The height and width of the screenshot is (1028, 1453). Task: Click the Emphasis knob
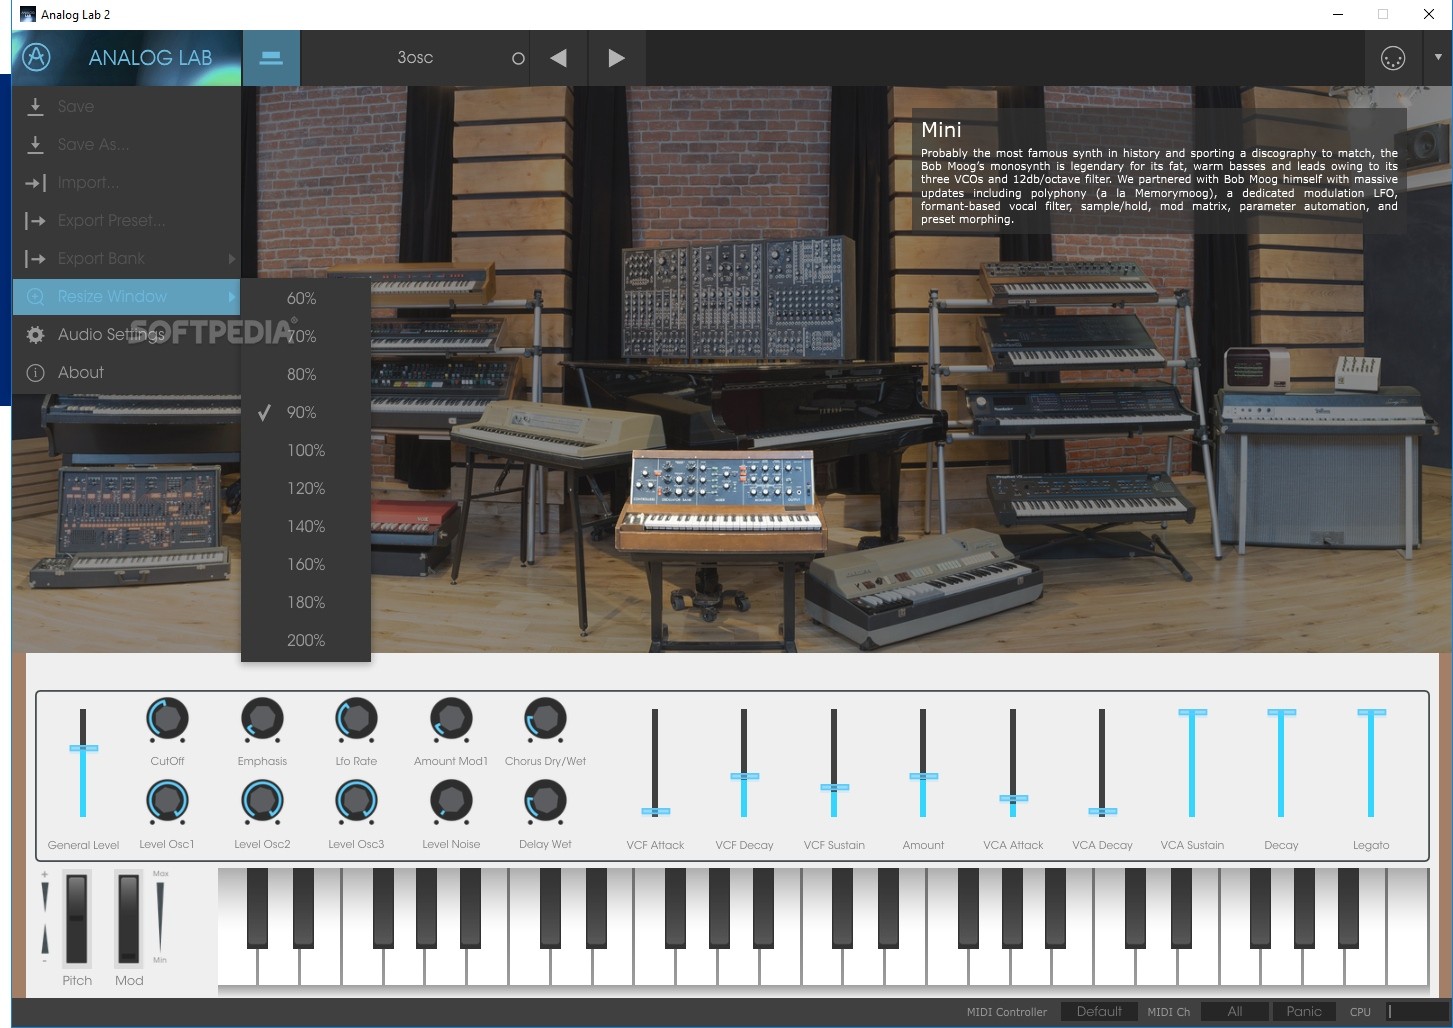click(262, 719)
